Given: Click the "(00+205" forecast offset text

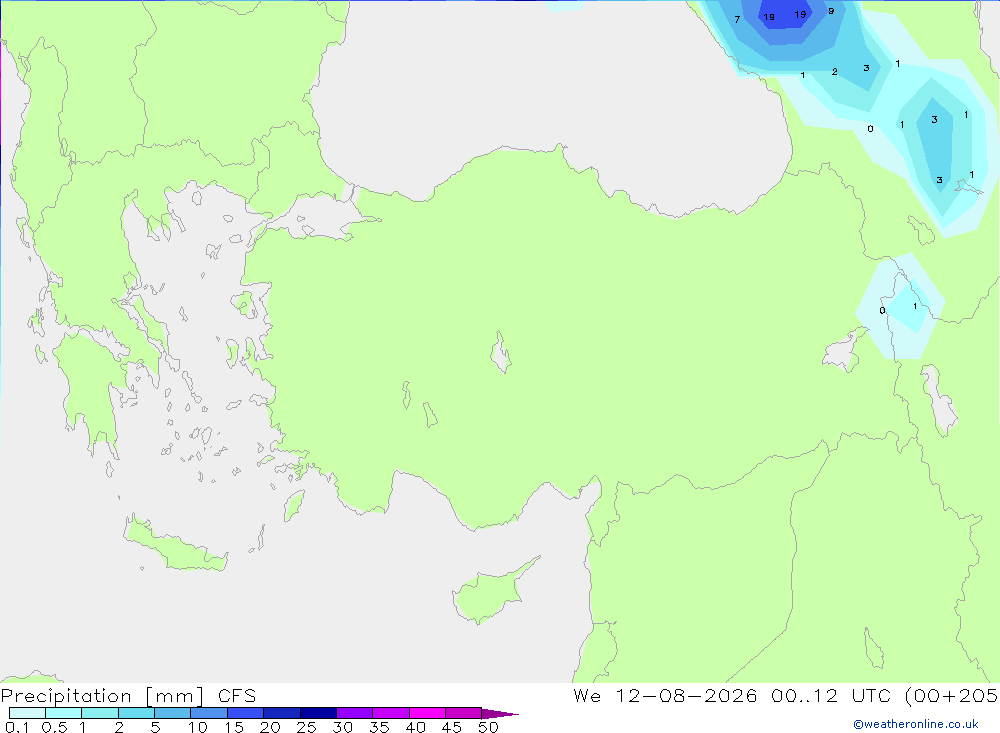Looking at the screenshot, I should [x=951, y=696].
